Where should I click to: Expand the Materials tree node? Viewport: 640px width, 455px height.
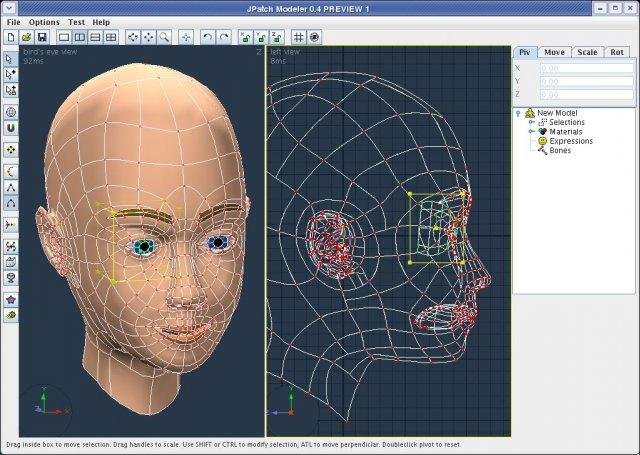click(x=529, y=131)
